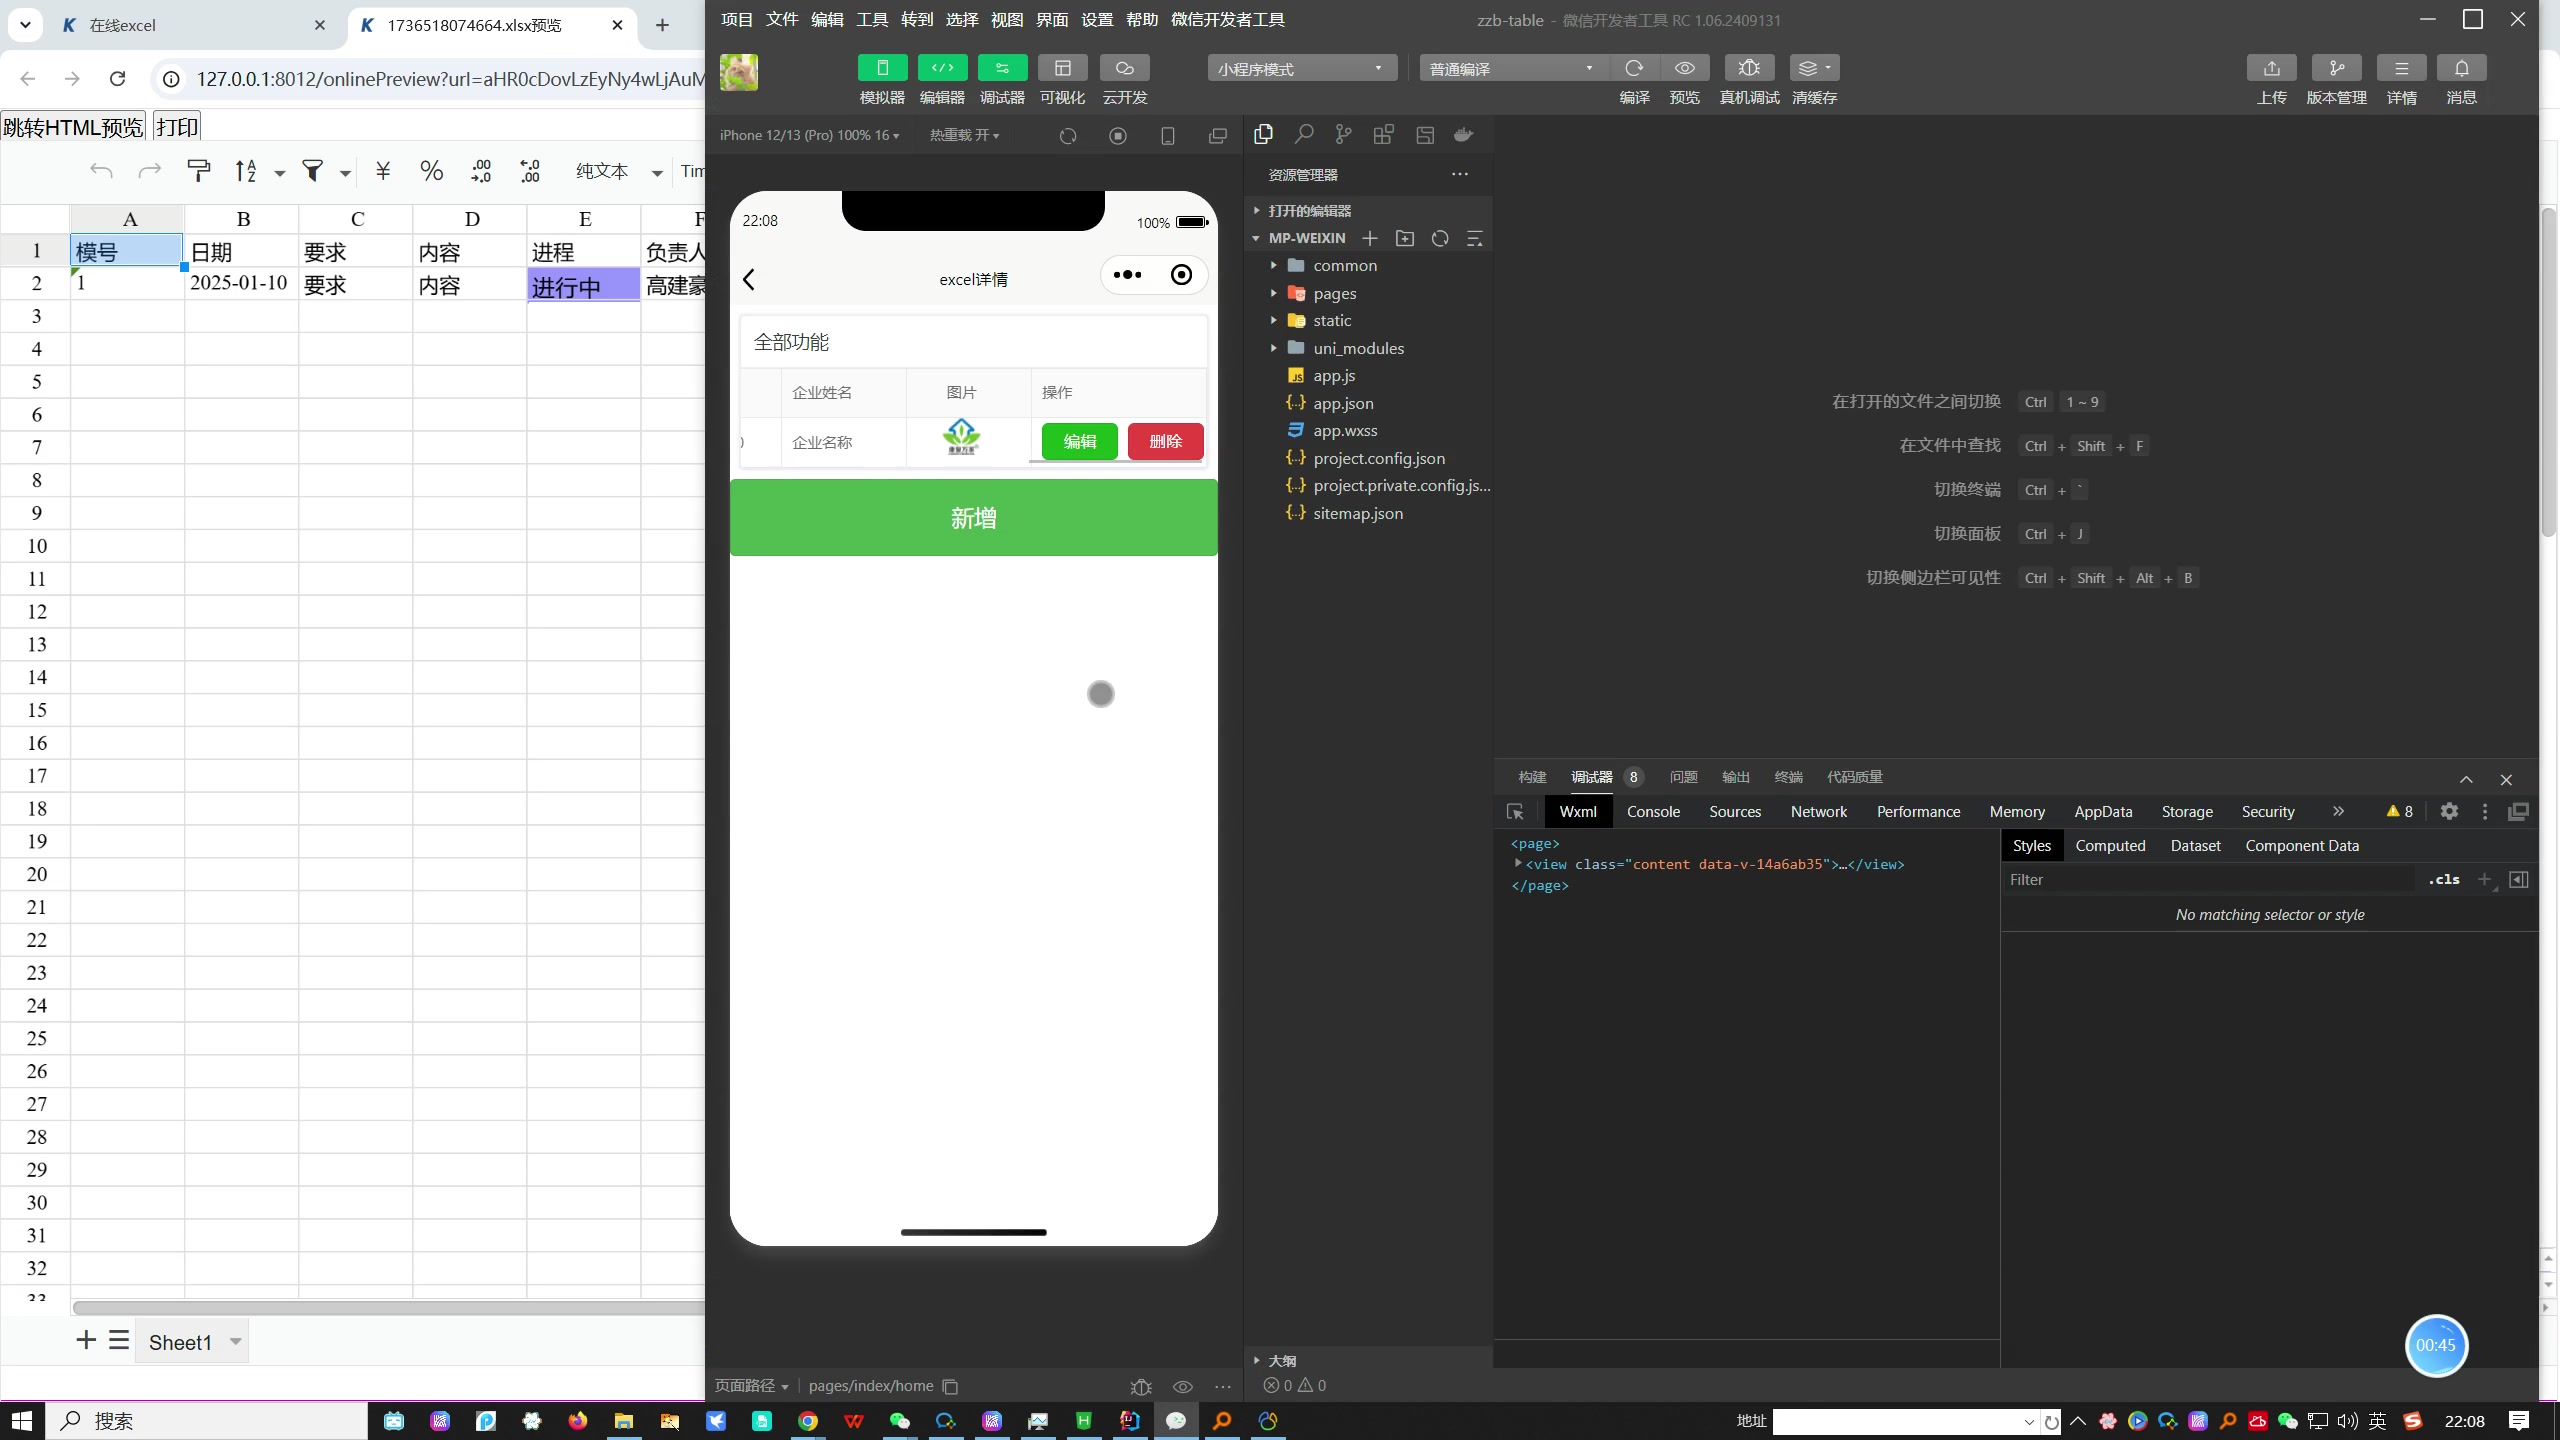Switch to the Console tab
The width and height of the screenshot is (2560, 1440).
click(1653, 811)
